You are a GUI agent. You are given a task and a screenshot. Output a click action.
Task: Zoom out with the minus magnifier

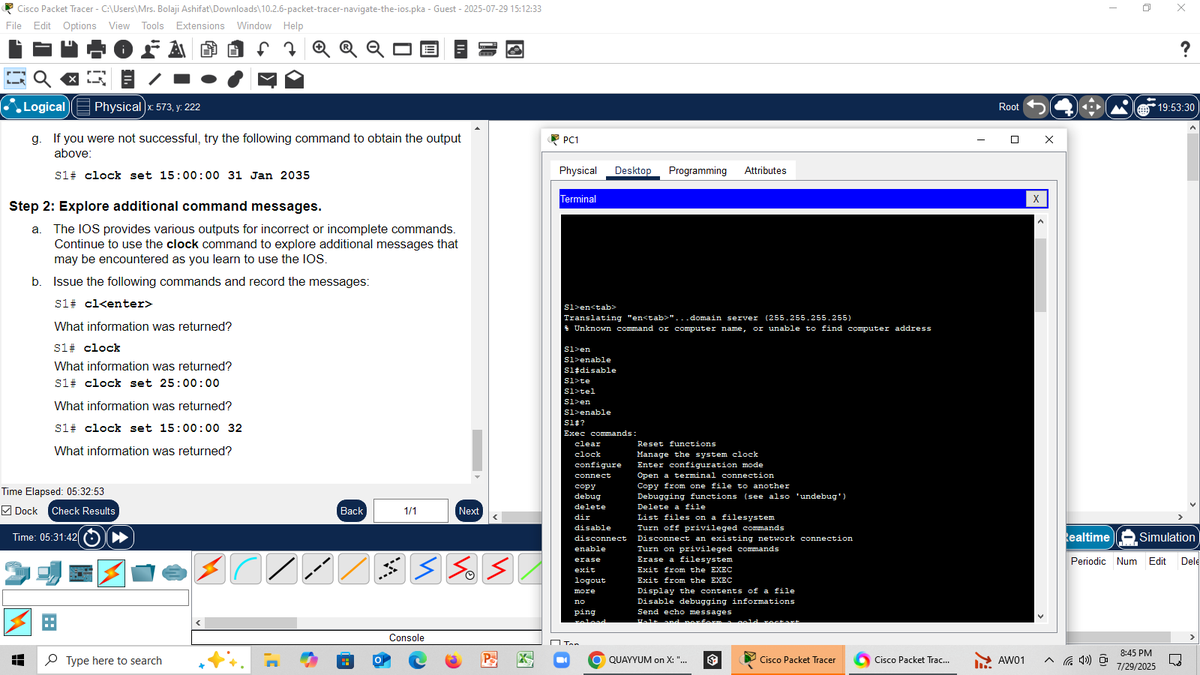375,48
